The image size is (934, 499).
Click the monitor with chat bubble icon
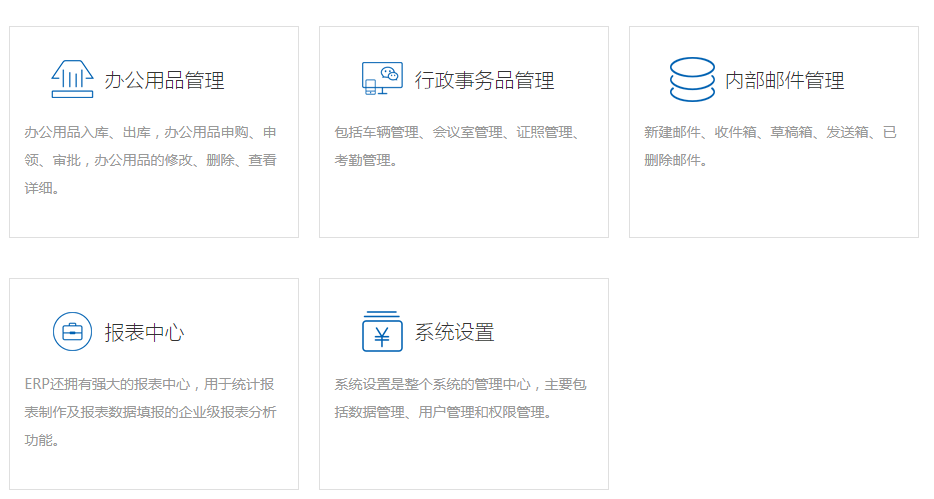point(382,79)
